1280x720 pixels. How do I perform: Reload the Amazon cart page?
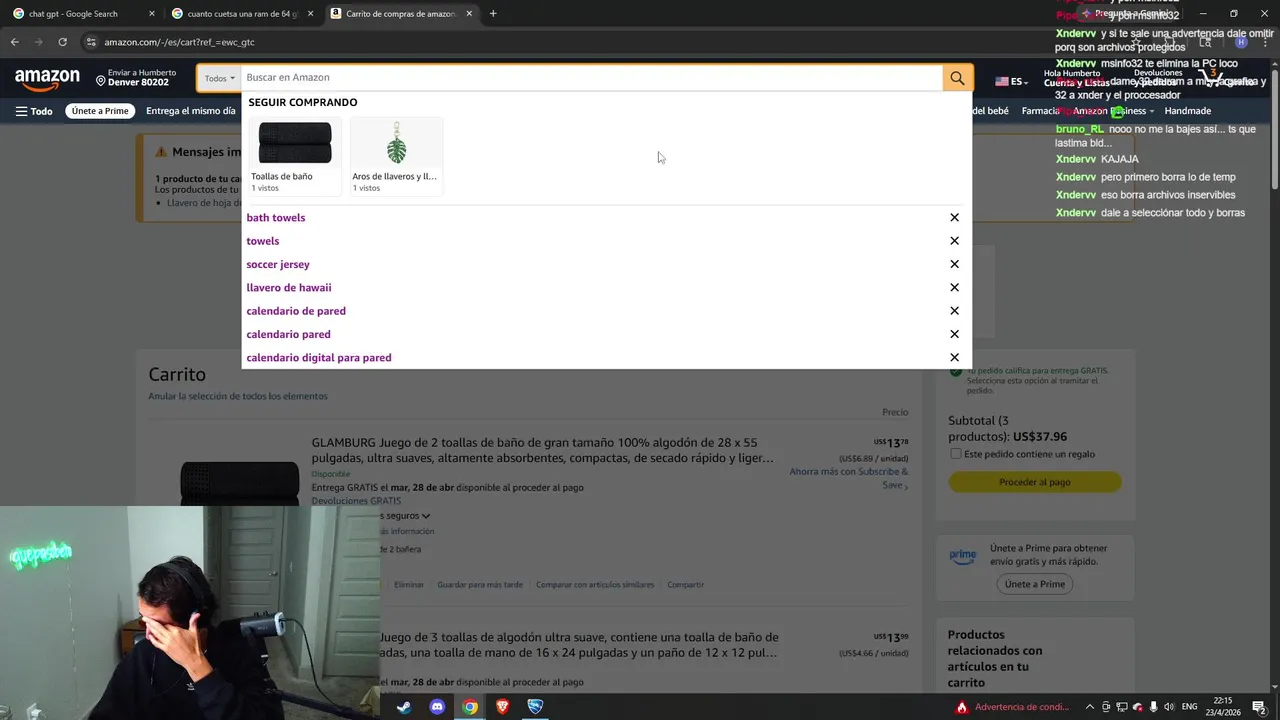pos(62,42)
